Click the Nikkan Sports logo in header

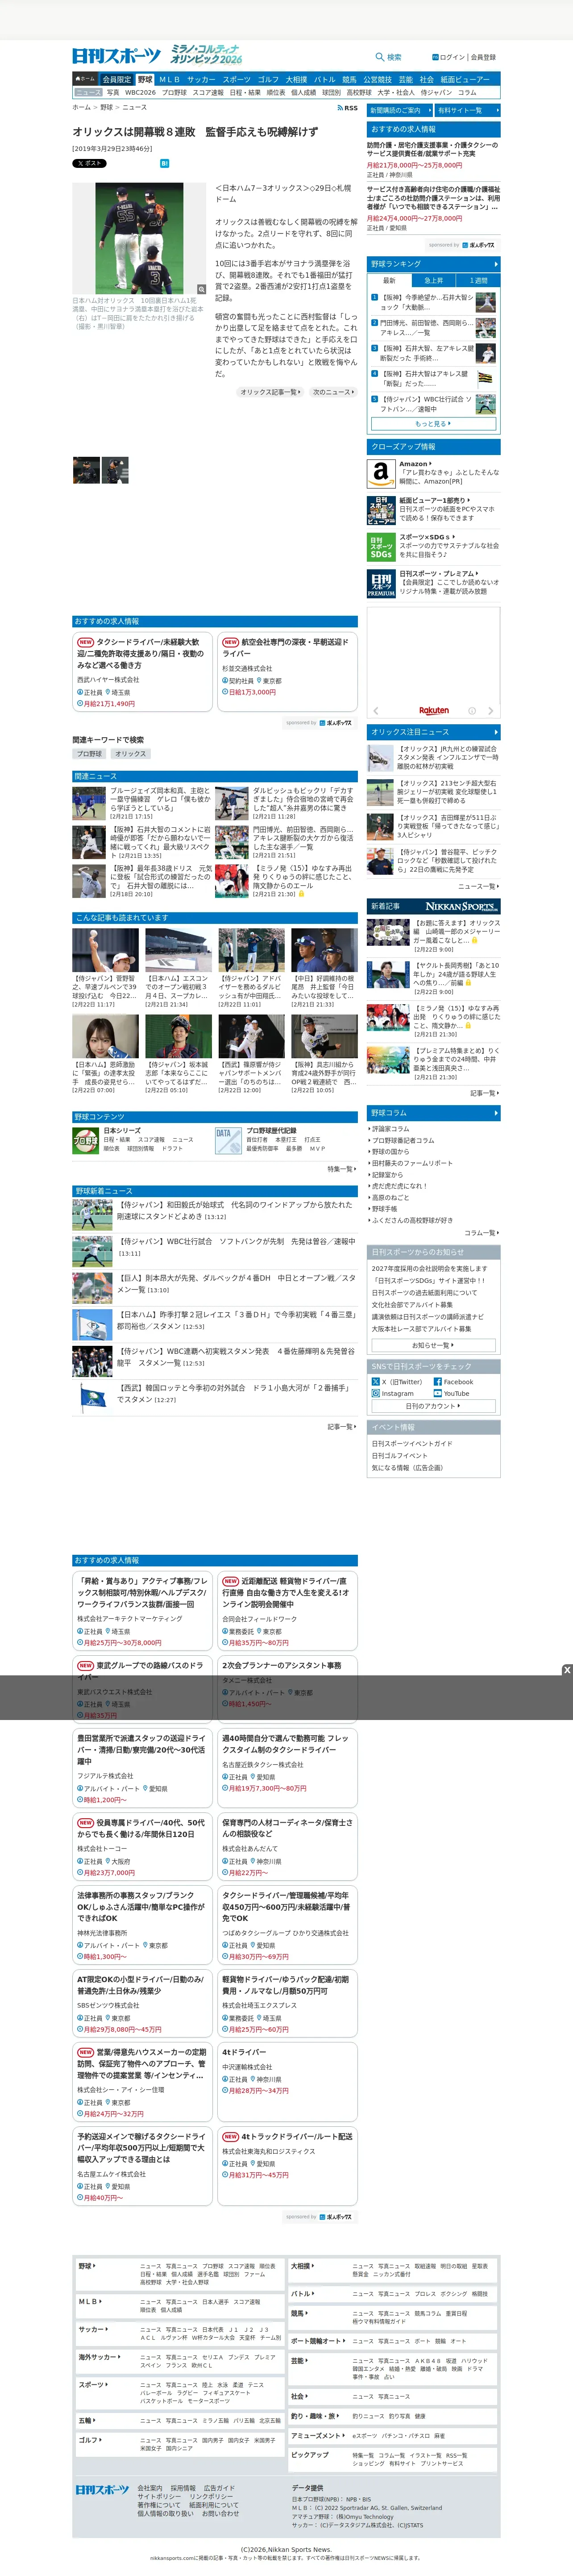116,55
